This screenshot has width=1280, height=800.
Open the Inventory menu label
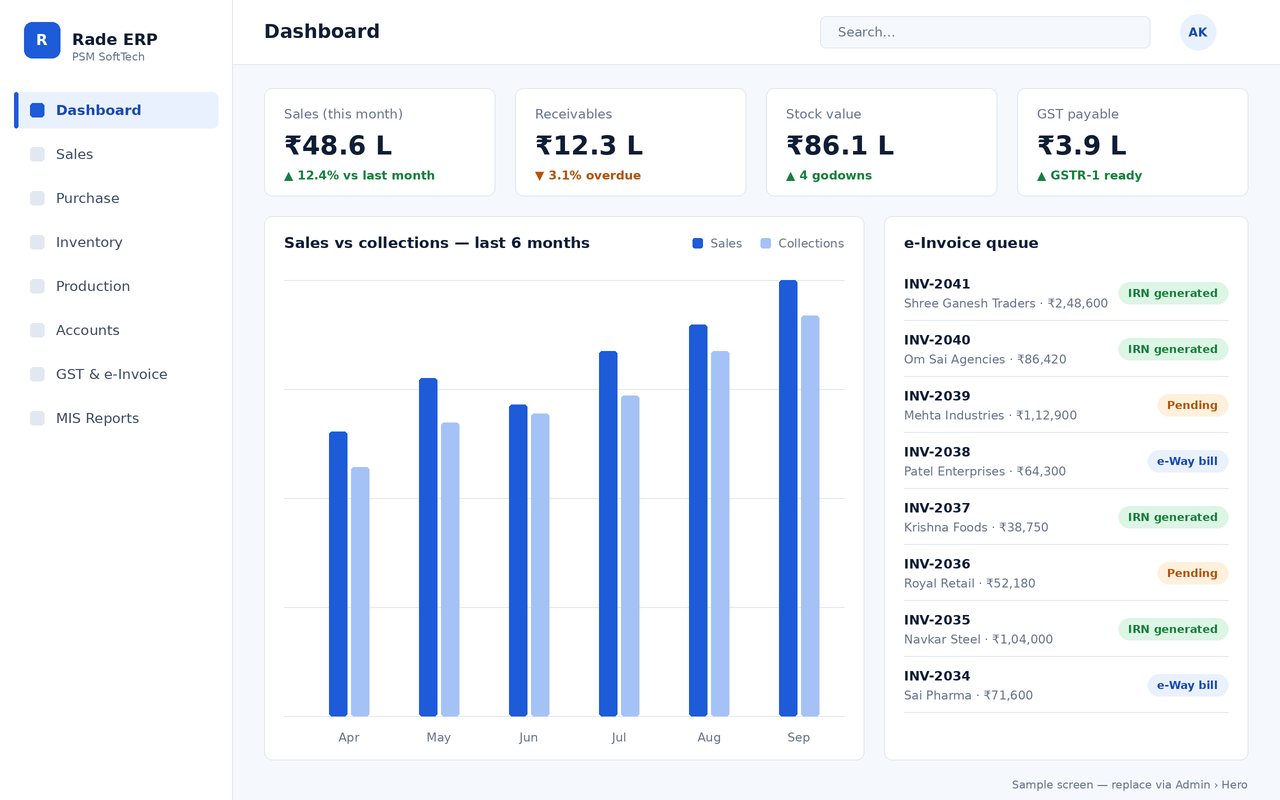[x=89, y=242]
